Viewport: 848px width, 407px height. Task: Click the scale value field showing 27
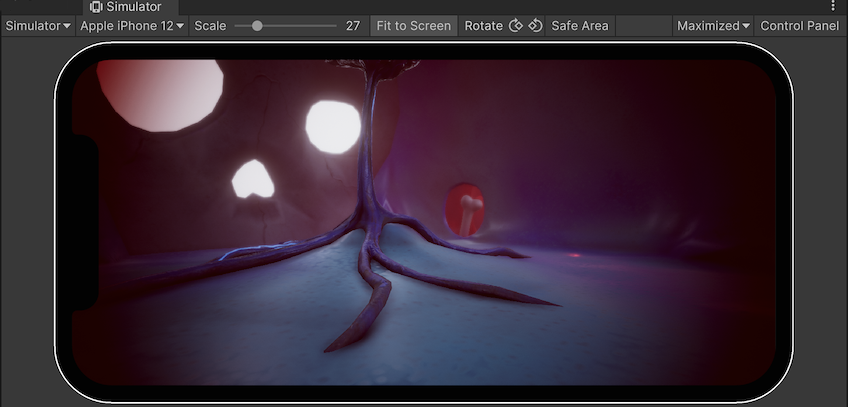pyautogui.click(x=352, y=26)
